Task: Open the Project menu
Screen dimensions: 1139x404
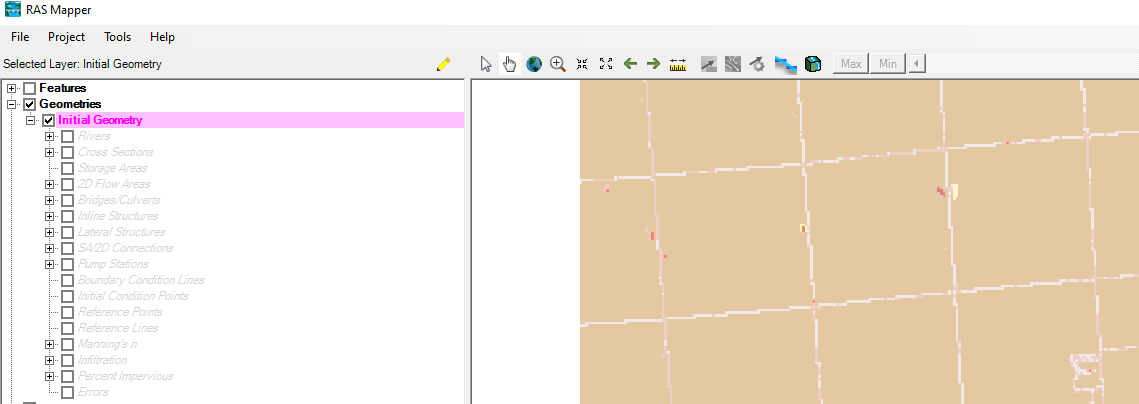Action: (x=66, y=36)
